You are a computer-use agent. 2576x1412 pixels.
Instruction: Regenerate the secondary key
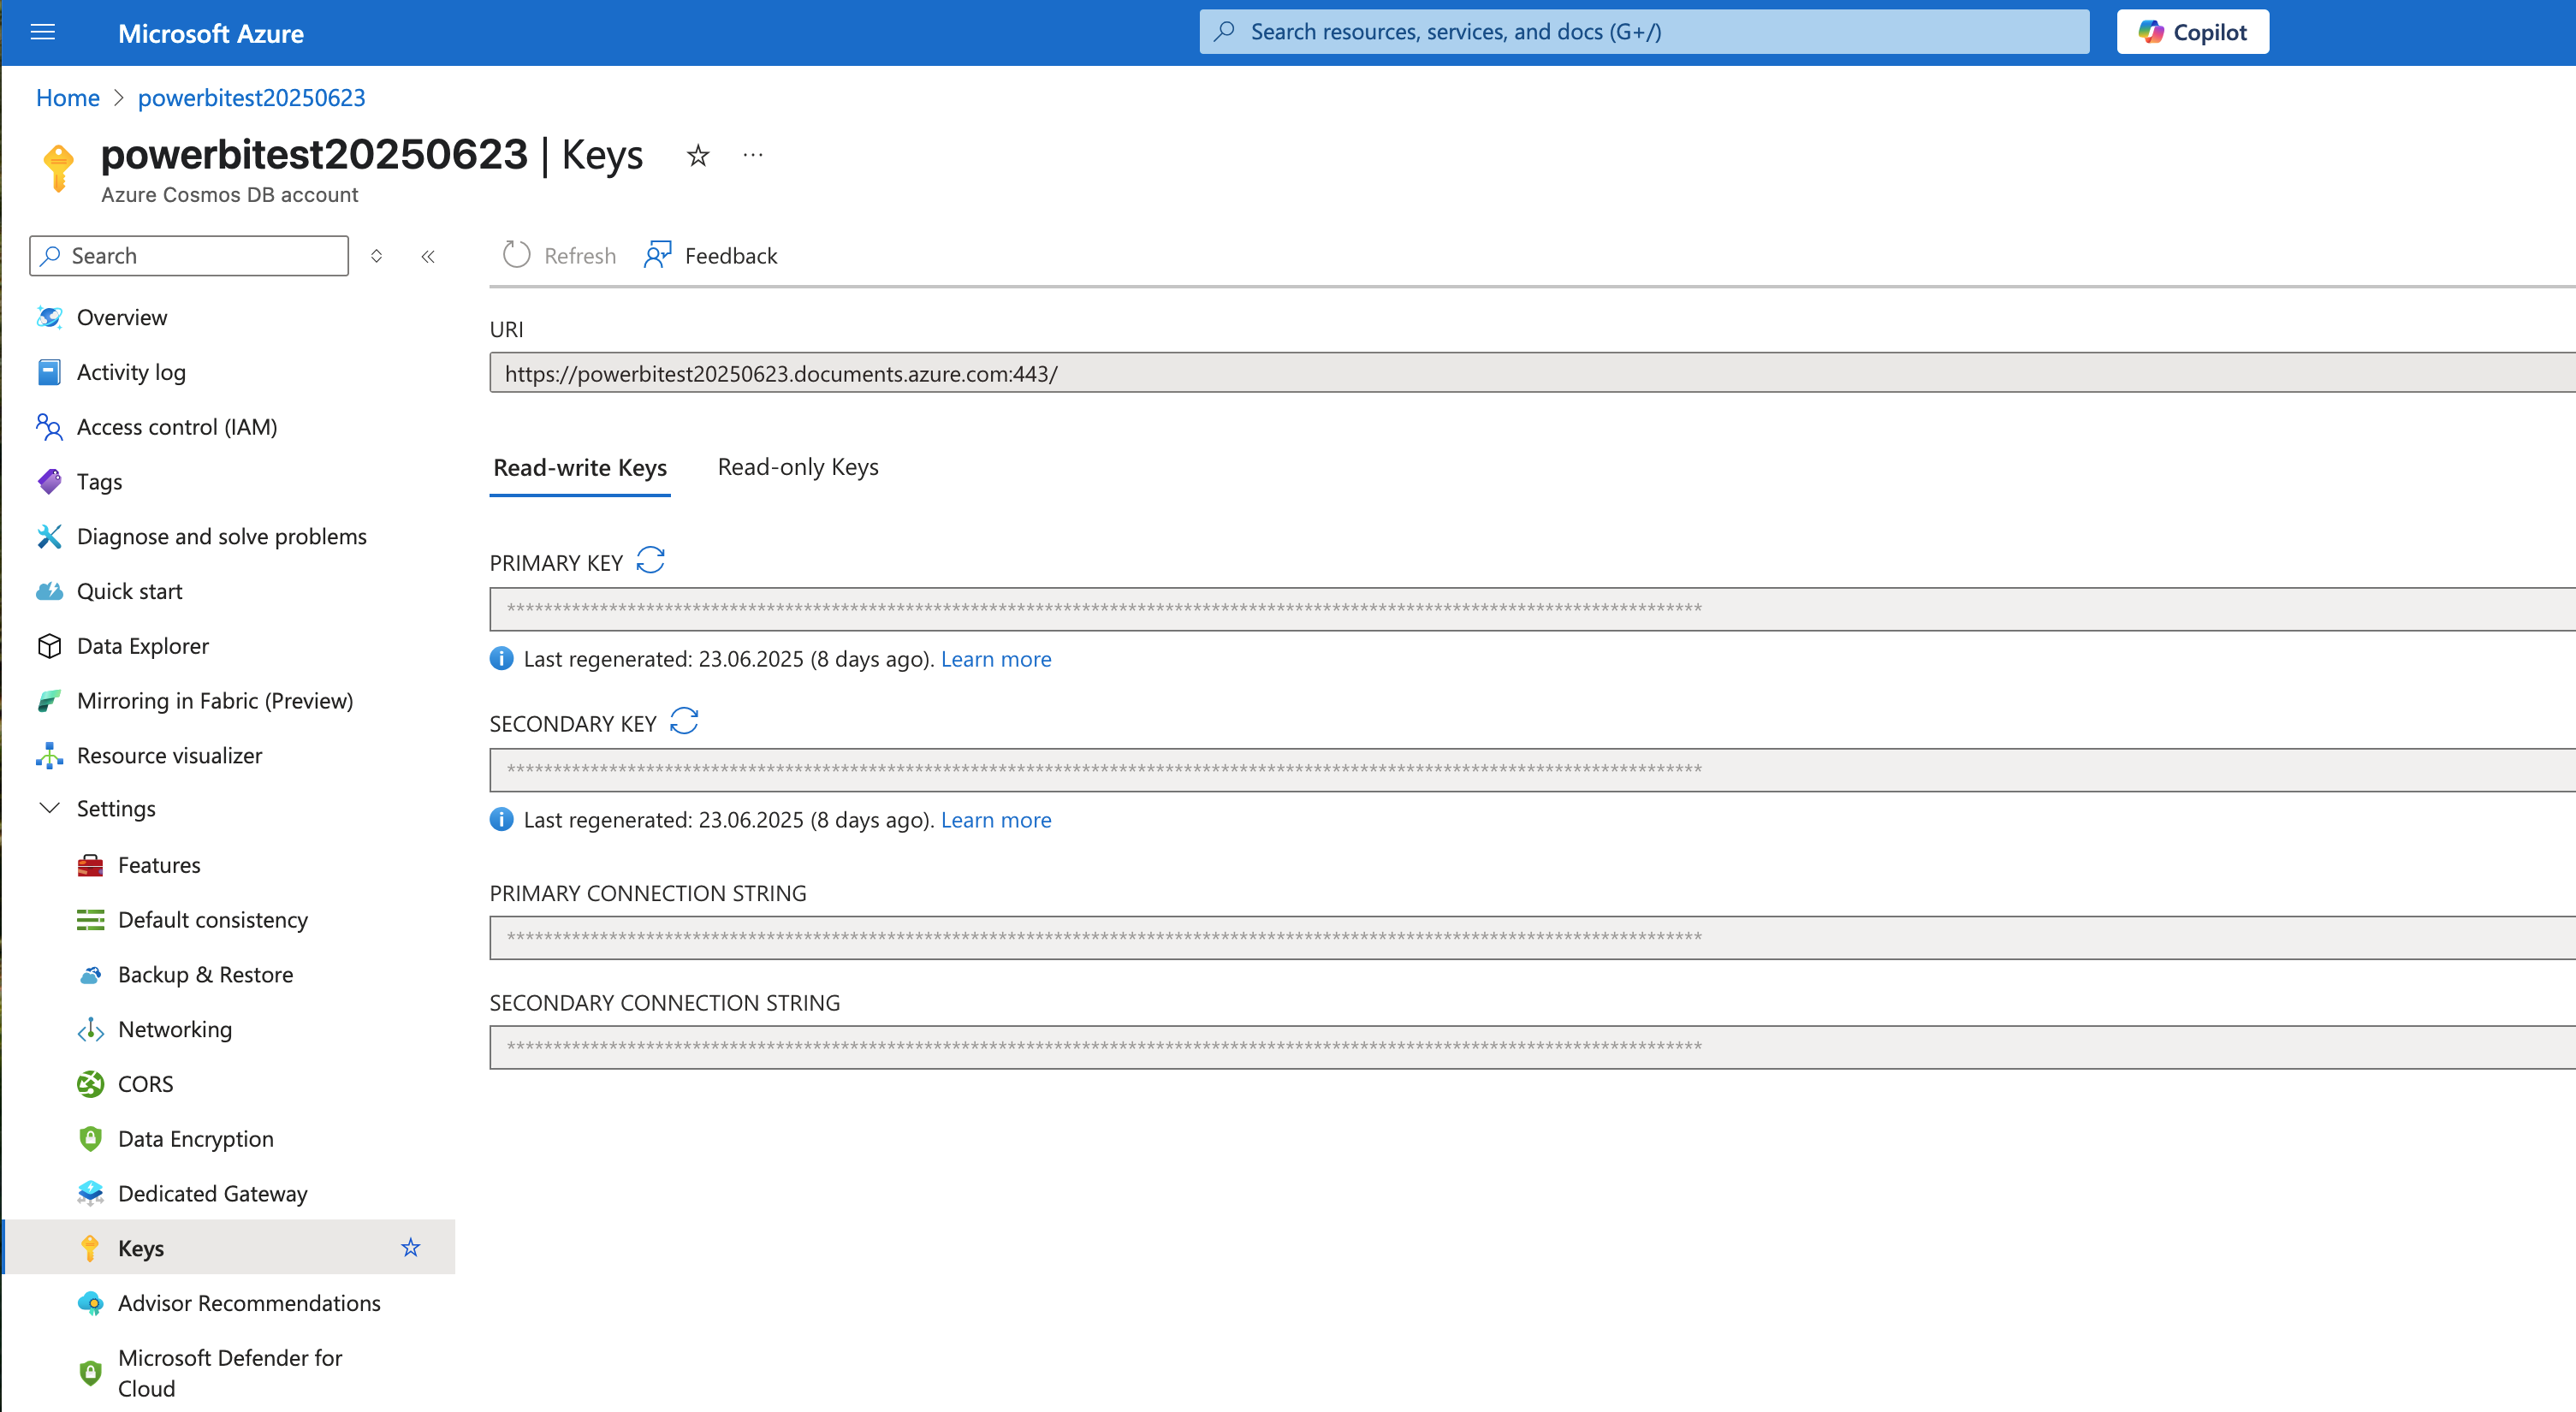click(684, 721)
